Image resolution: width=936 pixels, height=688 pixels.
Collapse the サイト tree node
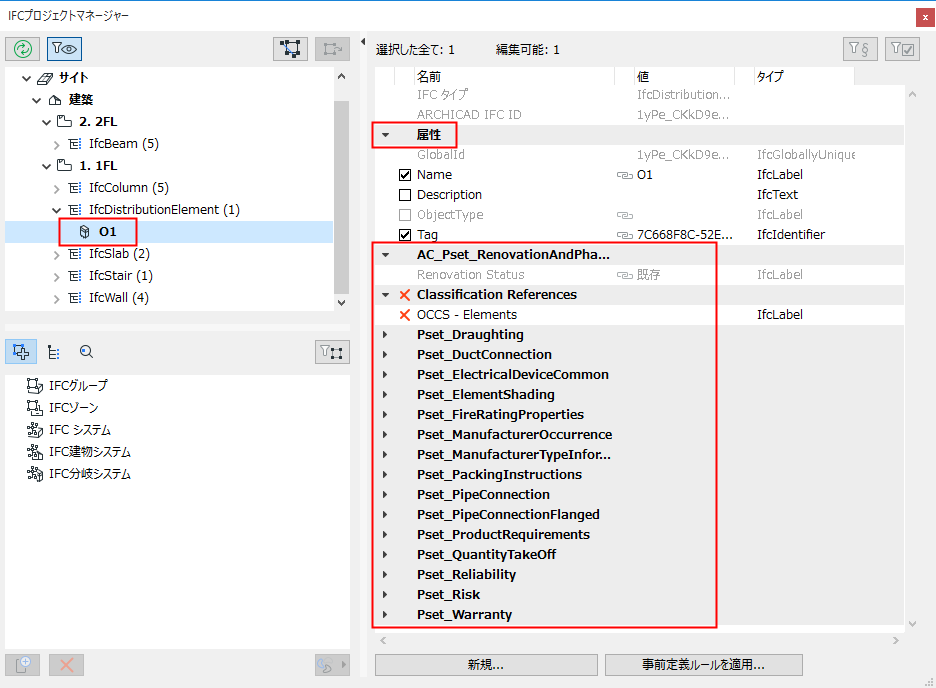point(26,78)
